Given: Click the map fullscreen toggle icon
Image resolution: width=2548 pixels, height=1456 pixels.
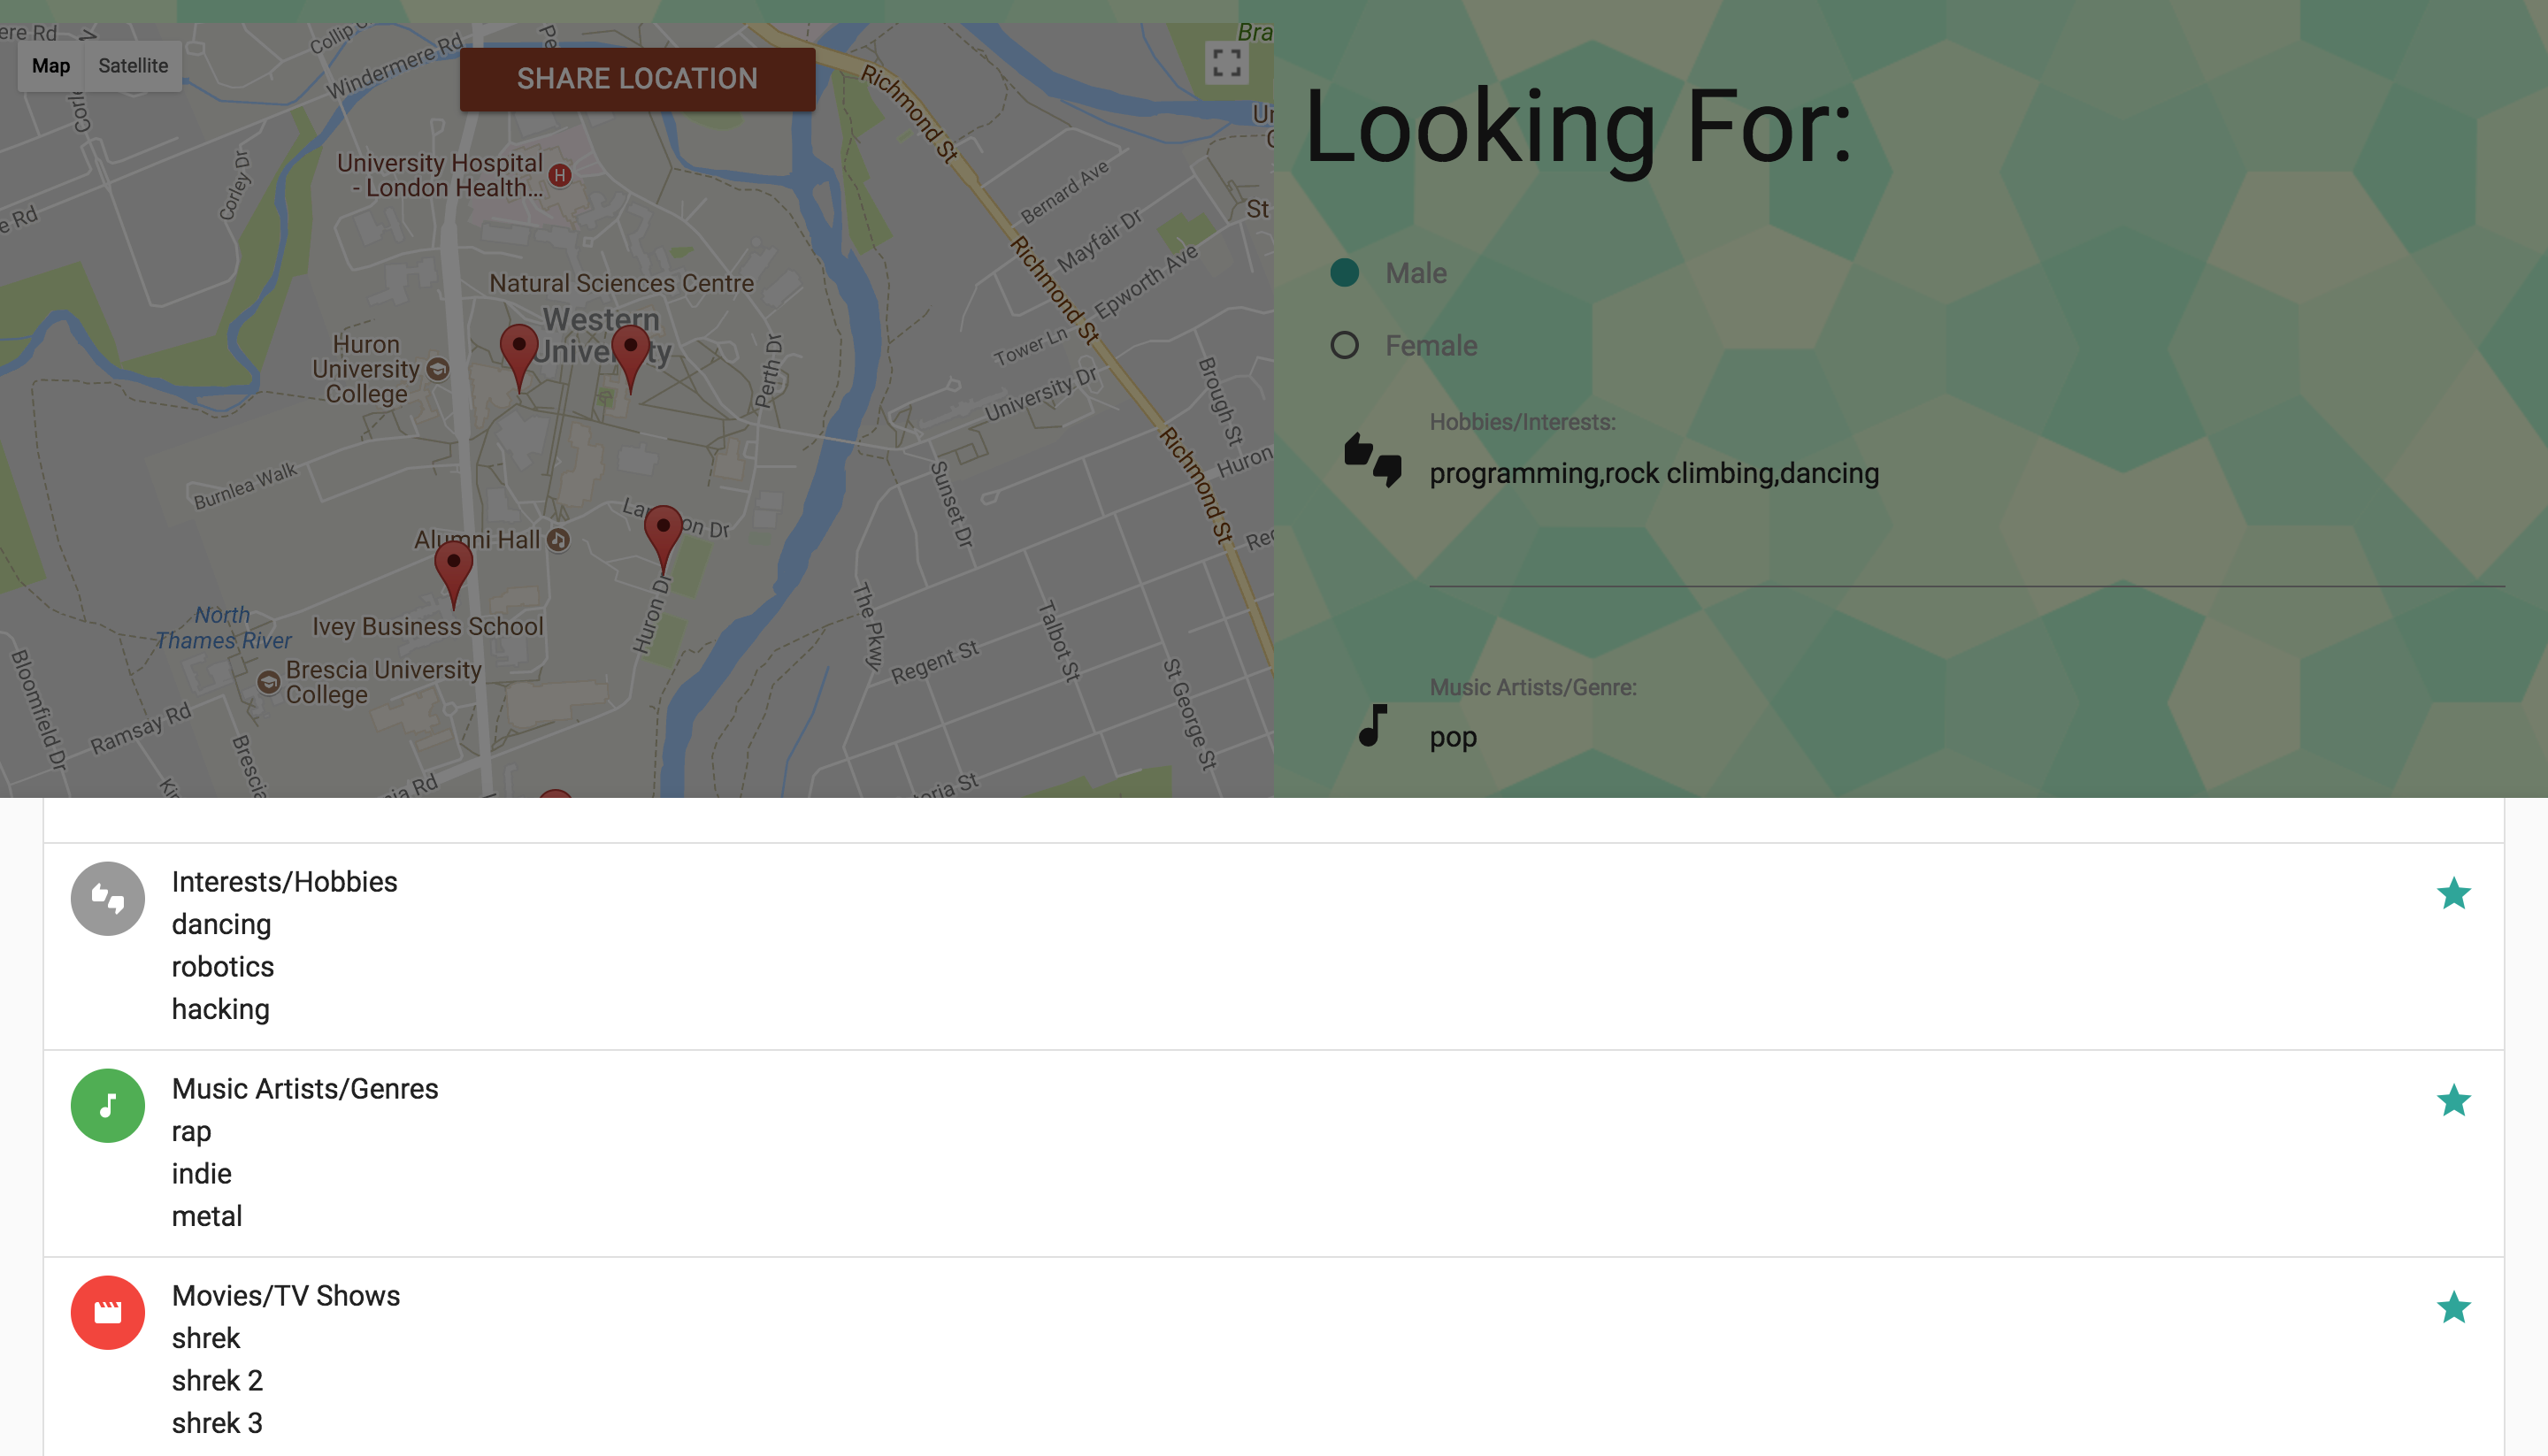Looking at the screenshot, I should pyautogui.click(x=1226, y=63).
